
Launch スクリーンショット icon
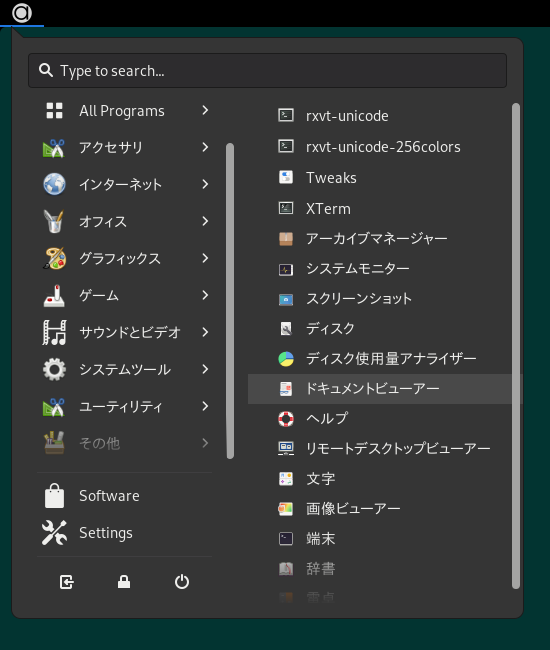click(x=286, y=299)
